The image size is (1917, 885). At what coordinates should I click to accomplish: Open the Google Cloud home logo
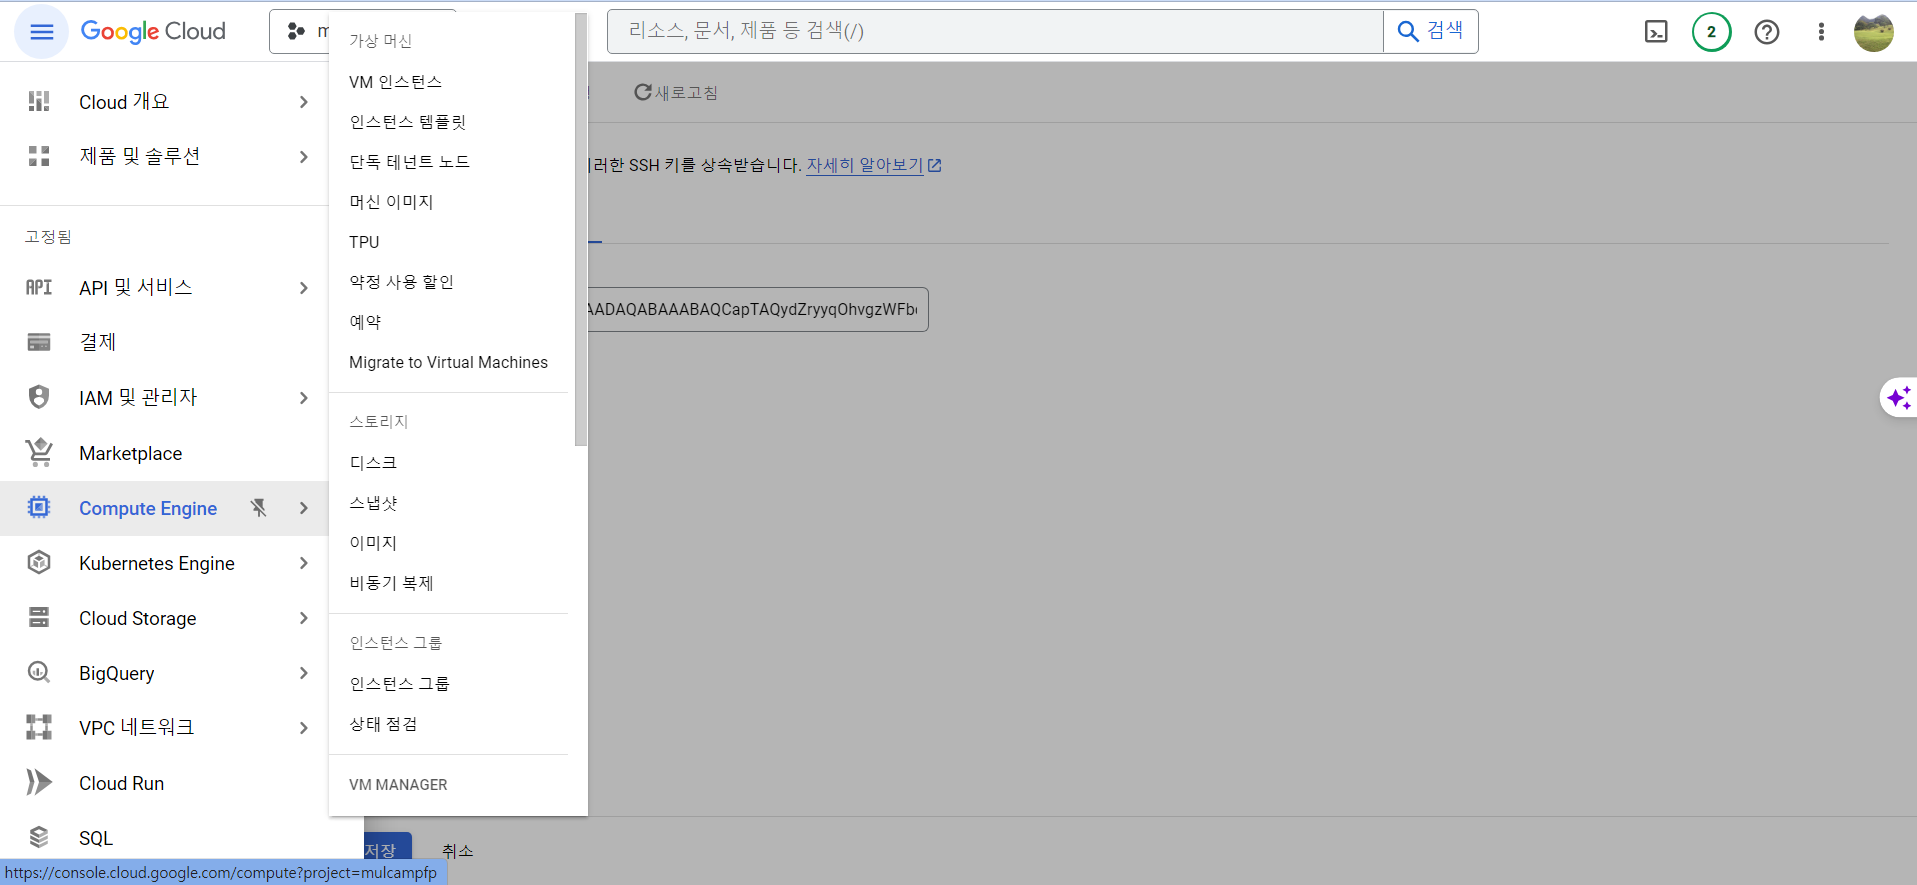153,32
